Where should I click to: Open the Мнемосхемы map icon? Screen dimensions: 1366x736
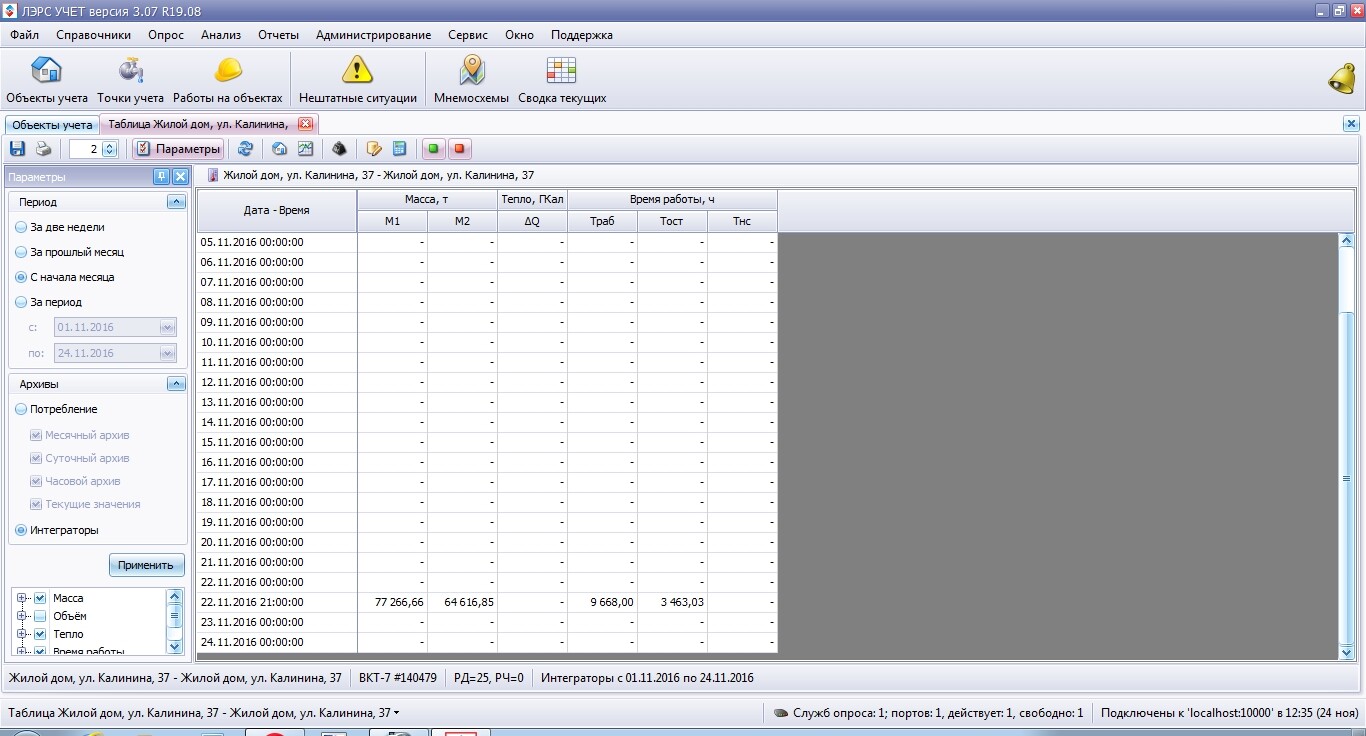click(x=471, y=80)
